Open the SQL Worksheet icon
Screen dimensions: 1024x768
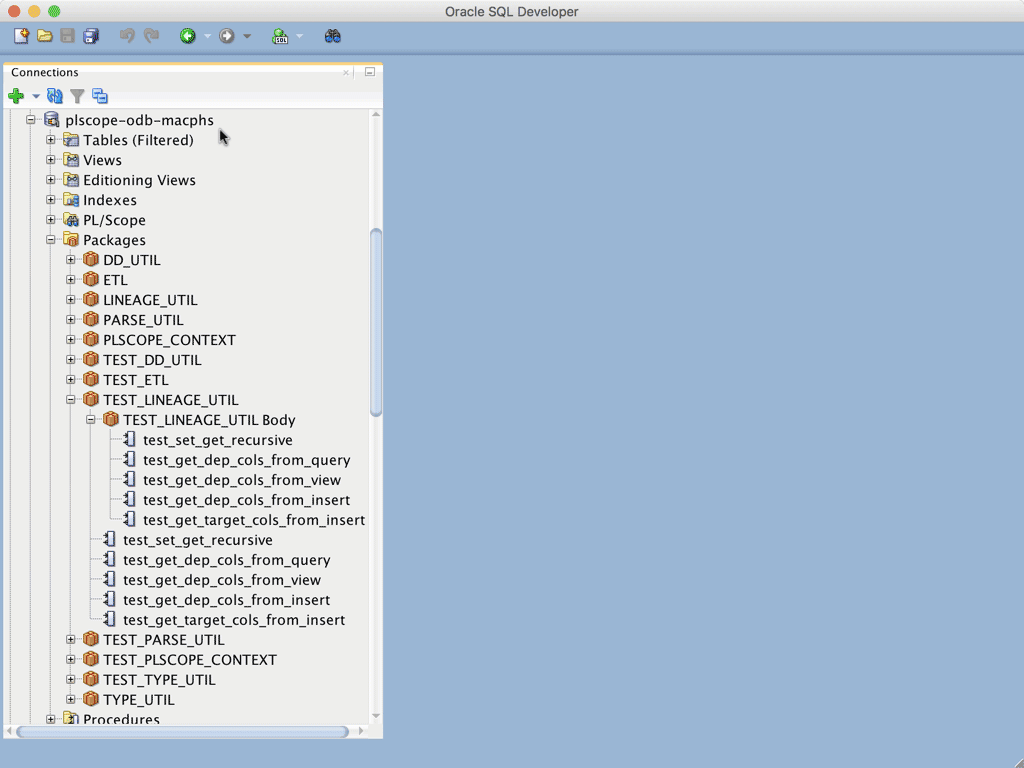tap(280, 36)
